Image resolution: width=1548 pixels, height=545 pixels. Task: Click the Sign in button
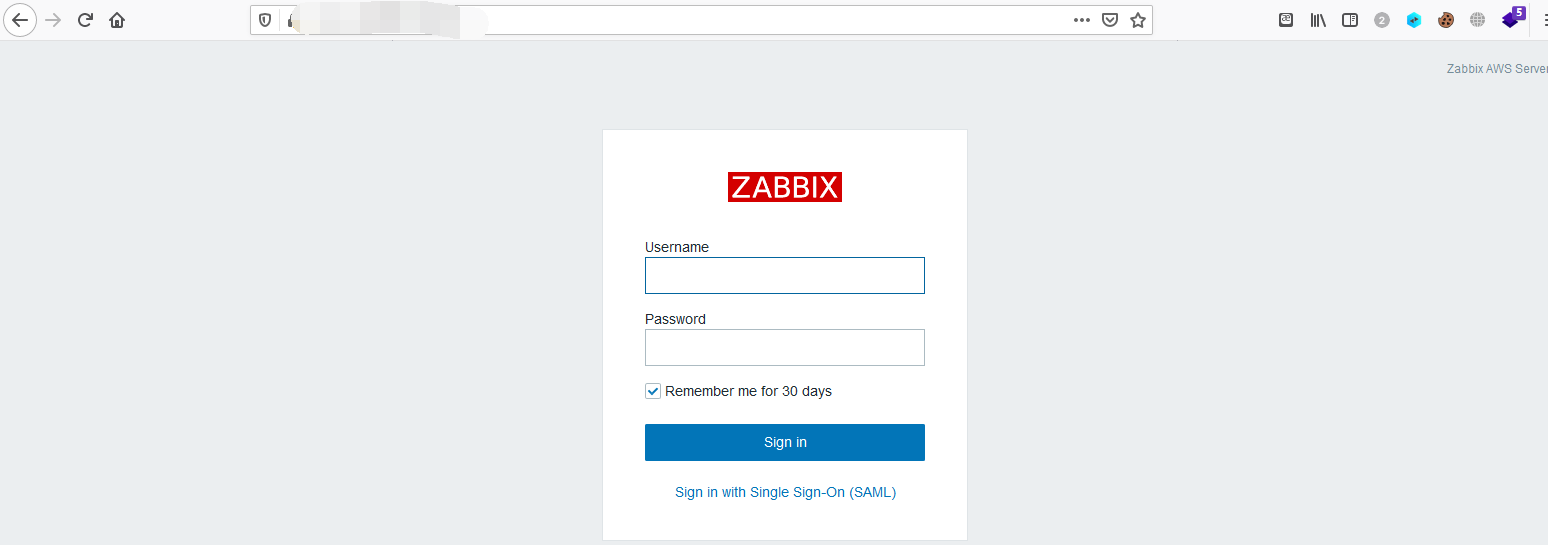[785, 442]
